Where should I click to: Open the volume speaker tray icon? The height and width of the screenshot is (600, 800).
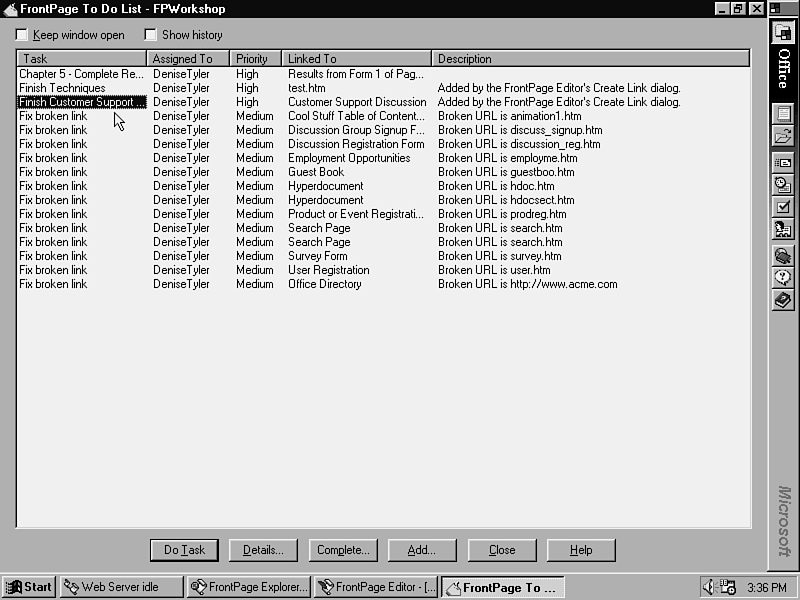(710, 587)
